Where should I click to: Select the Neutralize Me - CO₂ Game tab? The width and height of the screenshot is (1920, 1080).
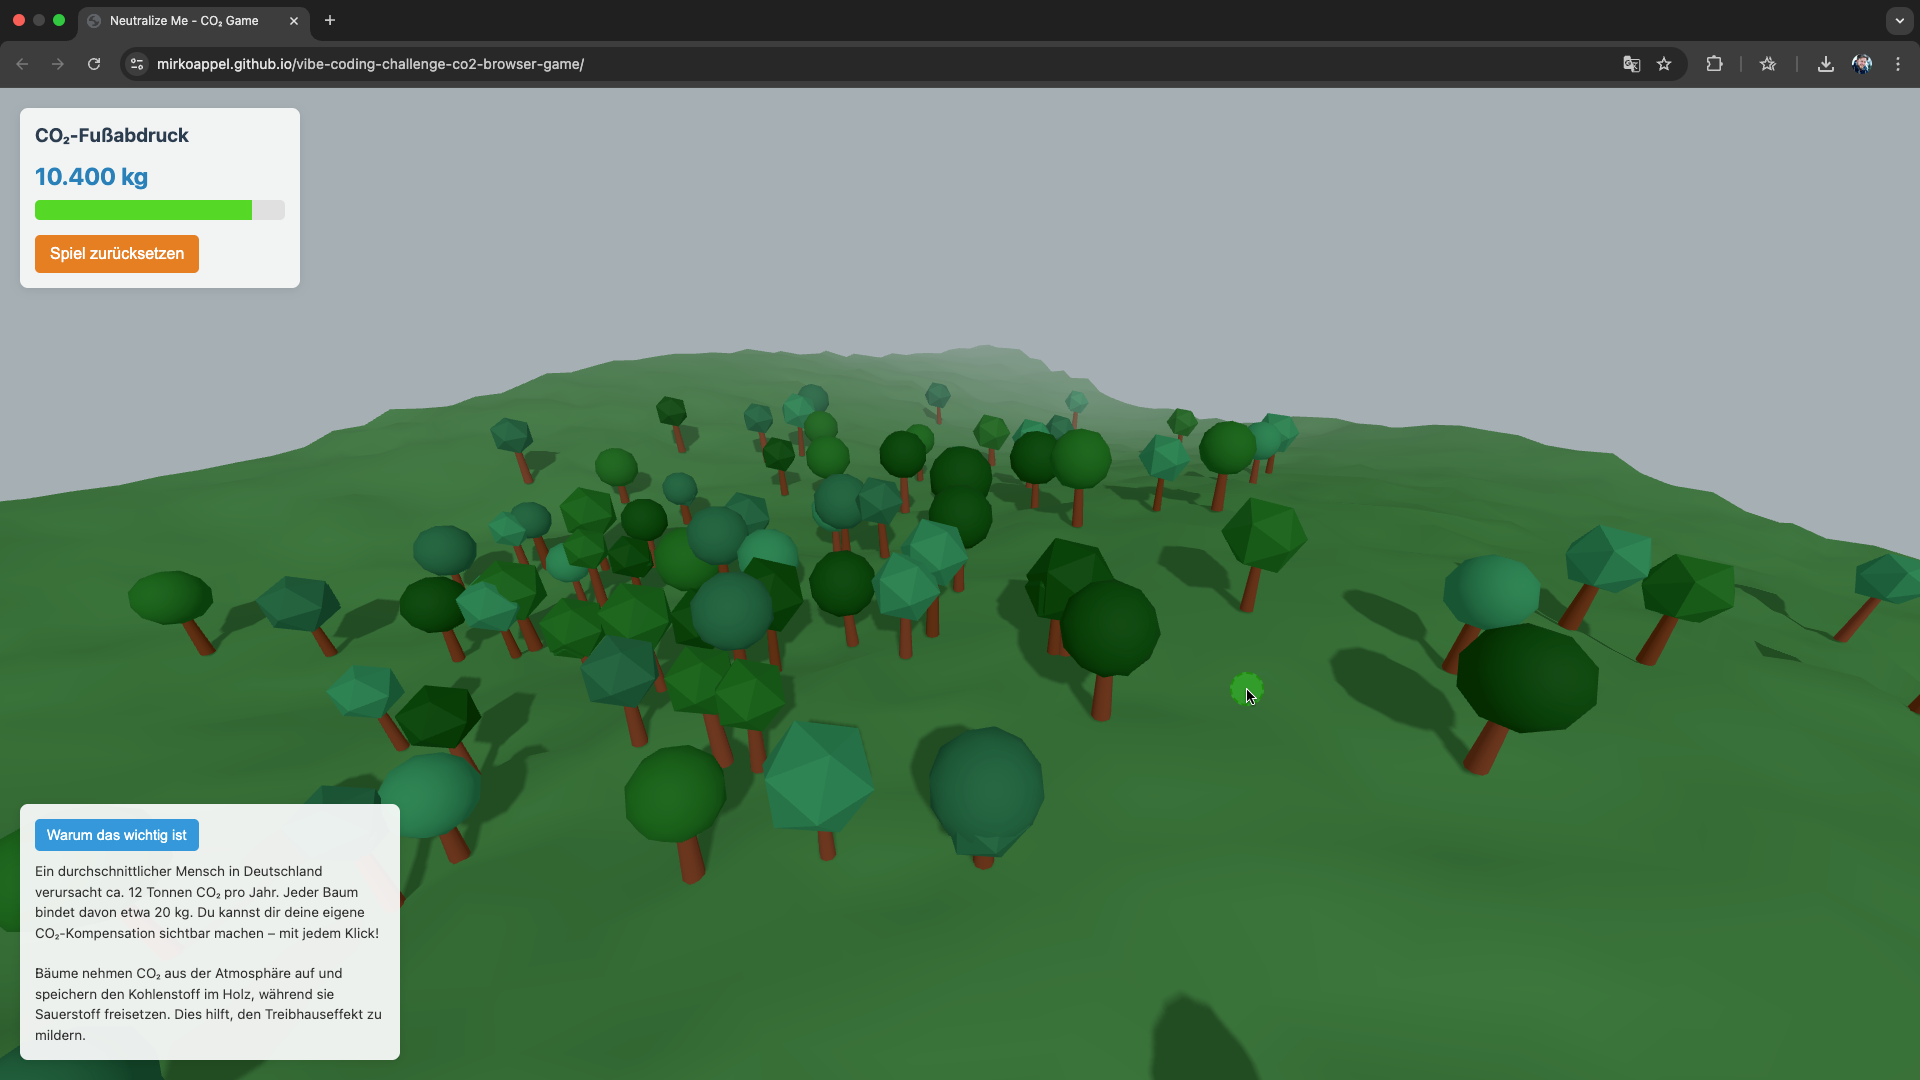pyautogui.click(x=194, y=21)
